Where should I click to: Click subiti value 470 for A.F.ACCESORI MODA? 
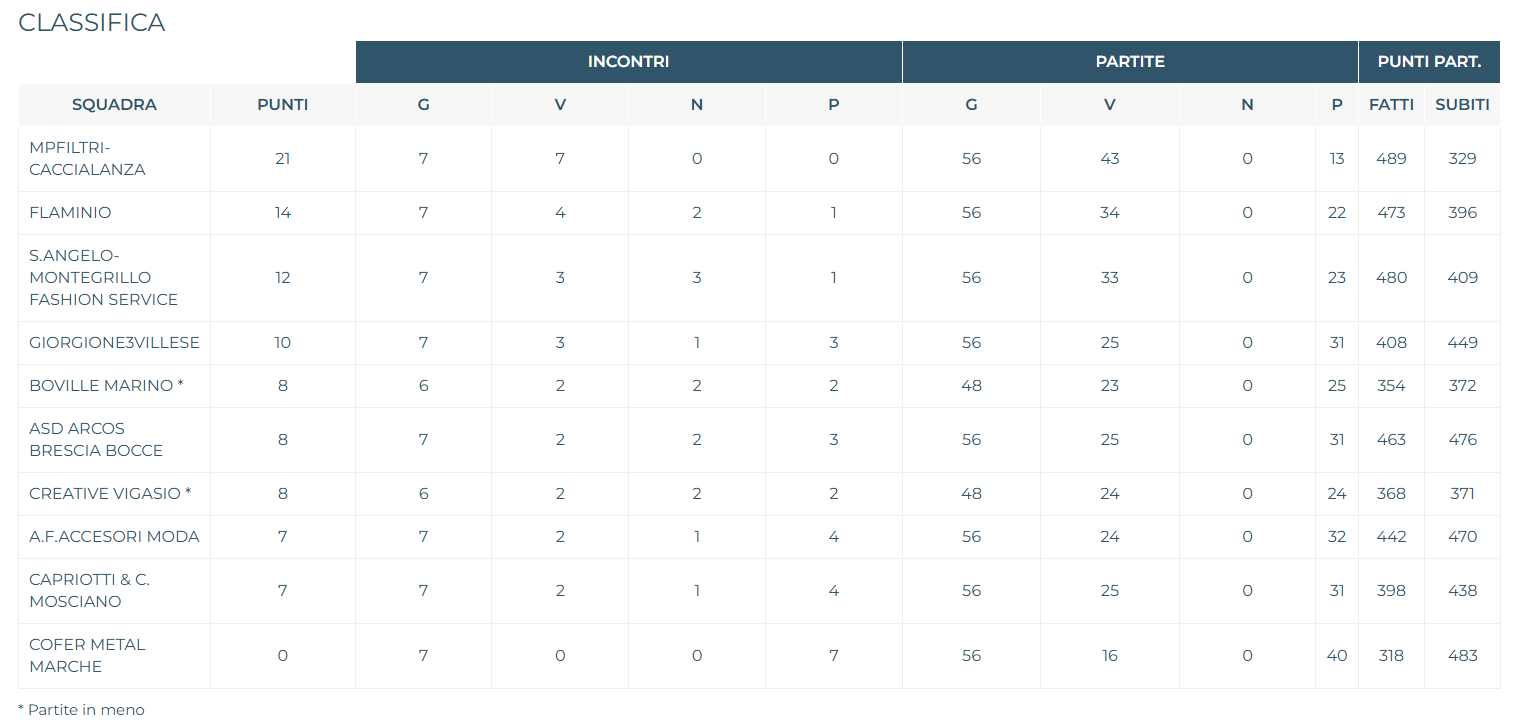1462,537
